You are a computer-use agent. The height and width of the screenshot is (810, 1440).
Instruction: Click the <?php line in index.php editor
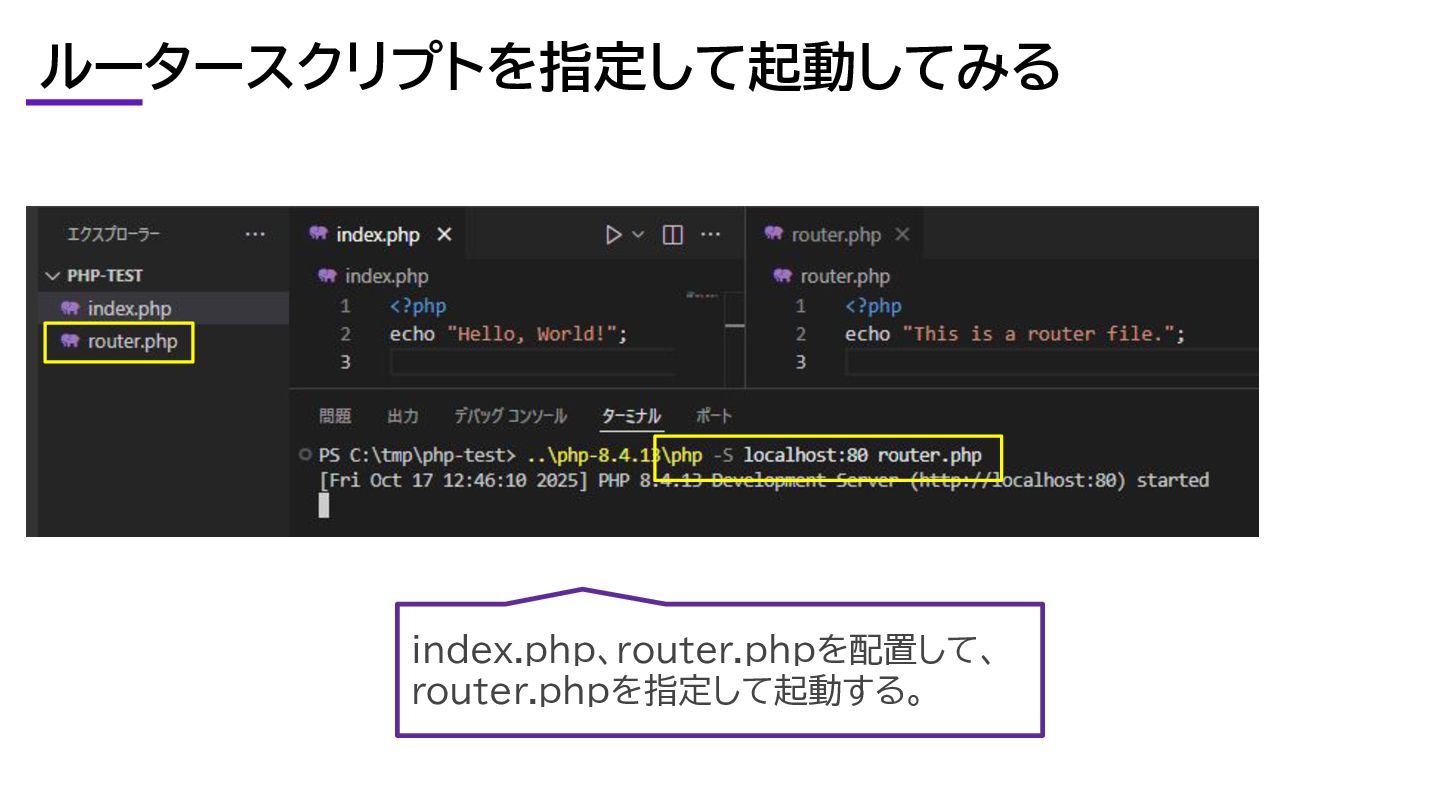418,307
